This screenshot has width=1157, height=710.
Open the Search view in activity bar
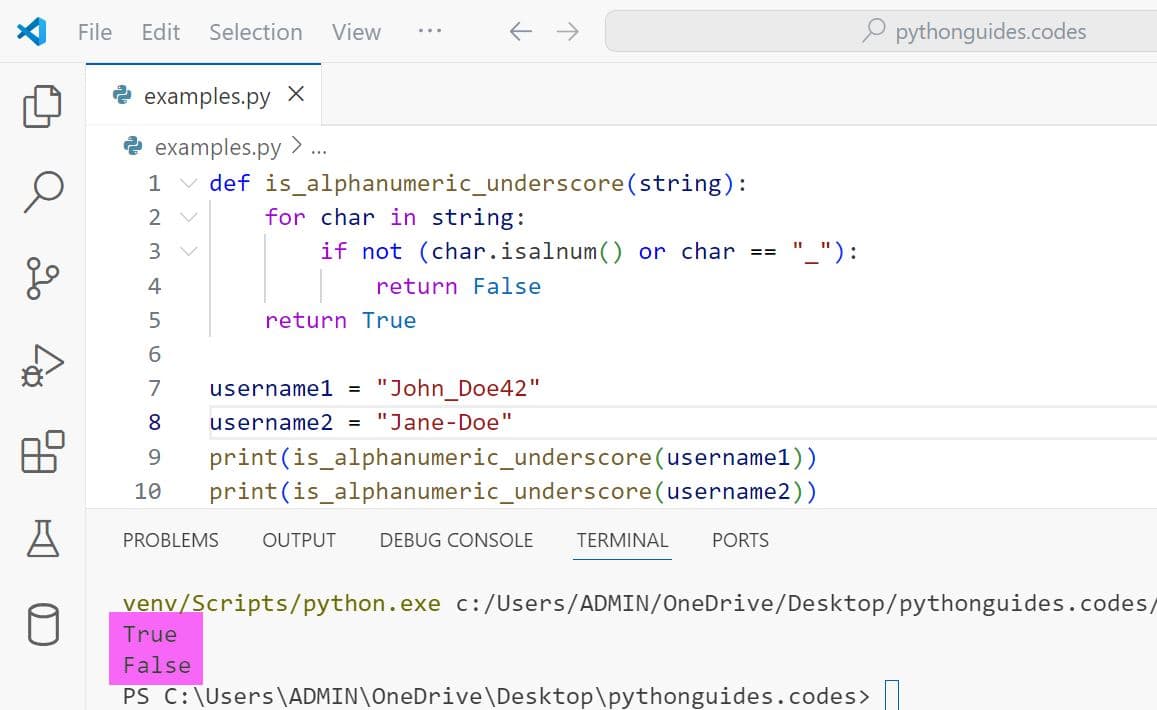43,192
